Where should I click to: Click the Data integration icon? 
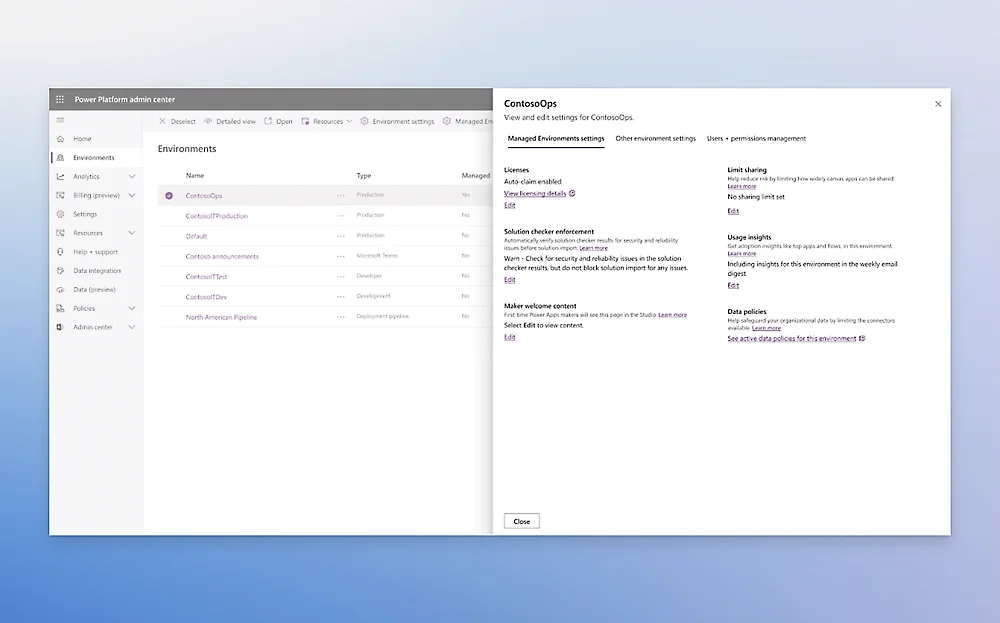(61, 270)
